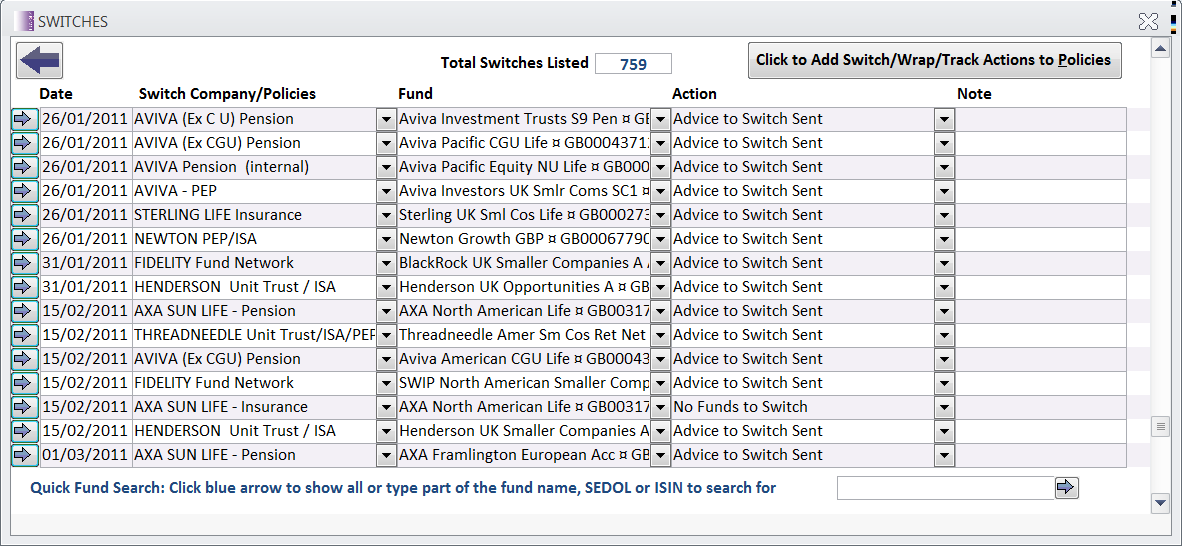Click the Fund column header

(415, 94)
